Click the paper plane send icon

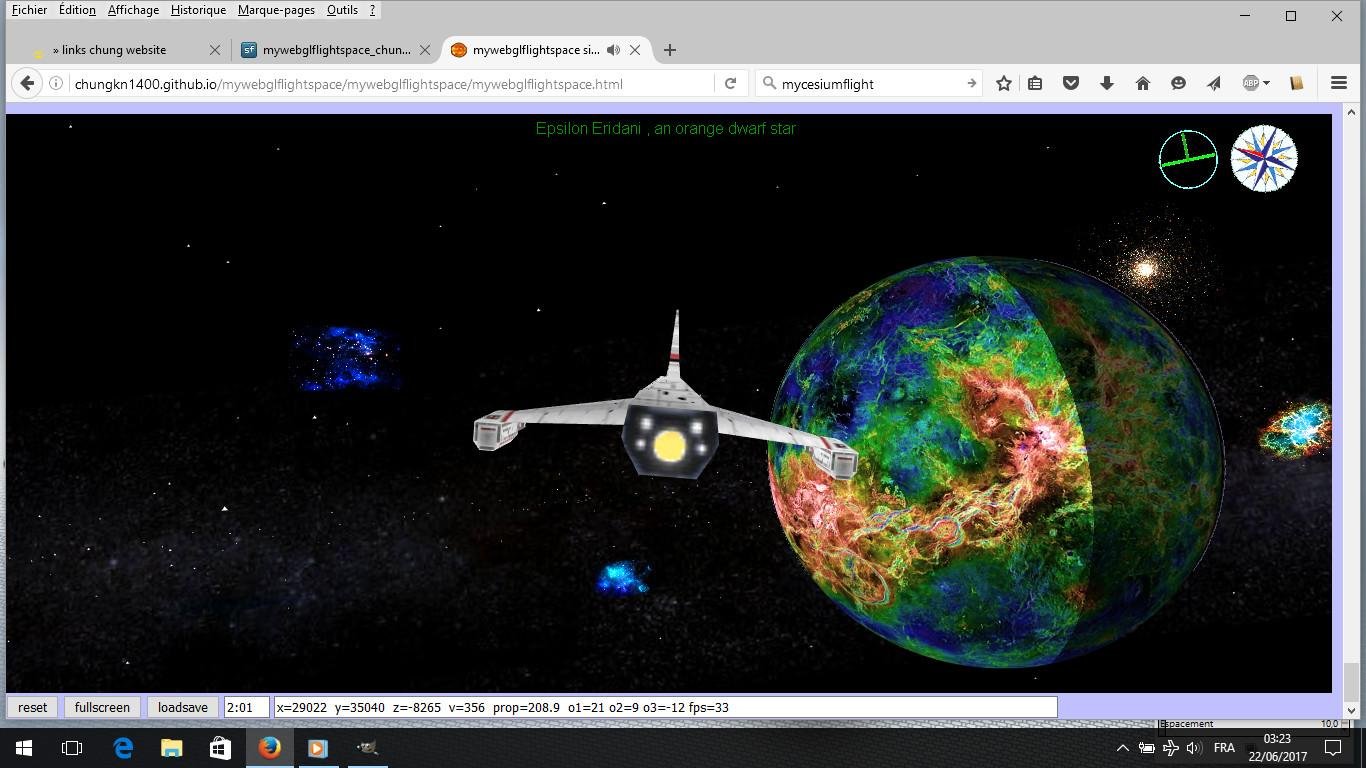tap(1214, 83)
